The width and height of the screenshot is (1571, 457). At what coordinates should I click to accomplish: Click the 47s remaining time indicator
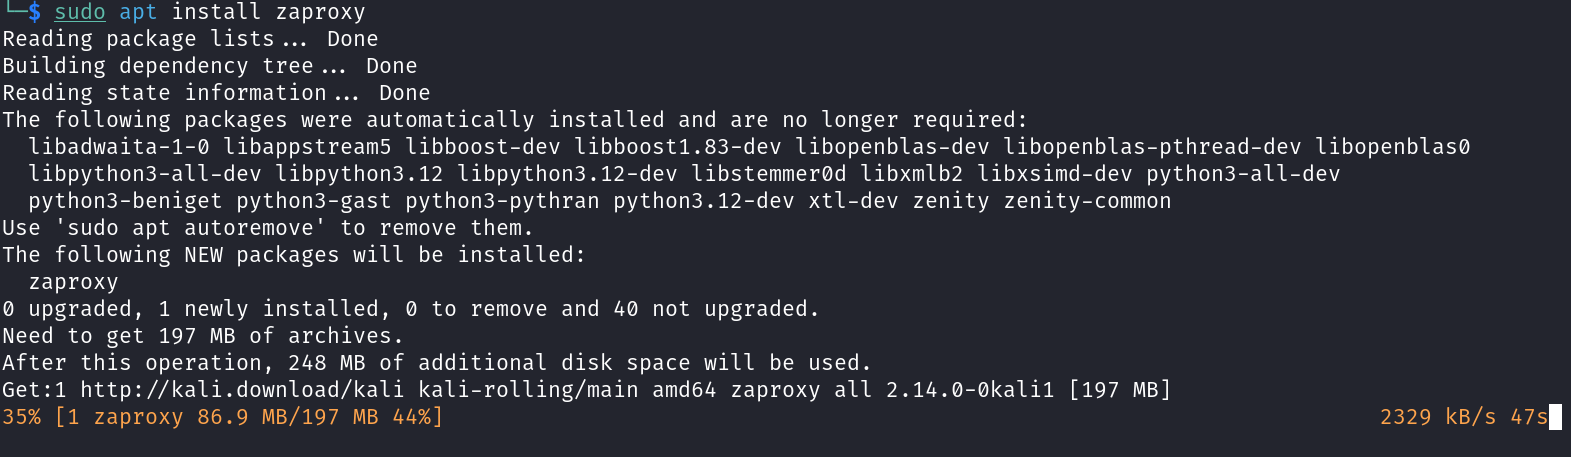(x=1529, y=417)
